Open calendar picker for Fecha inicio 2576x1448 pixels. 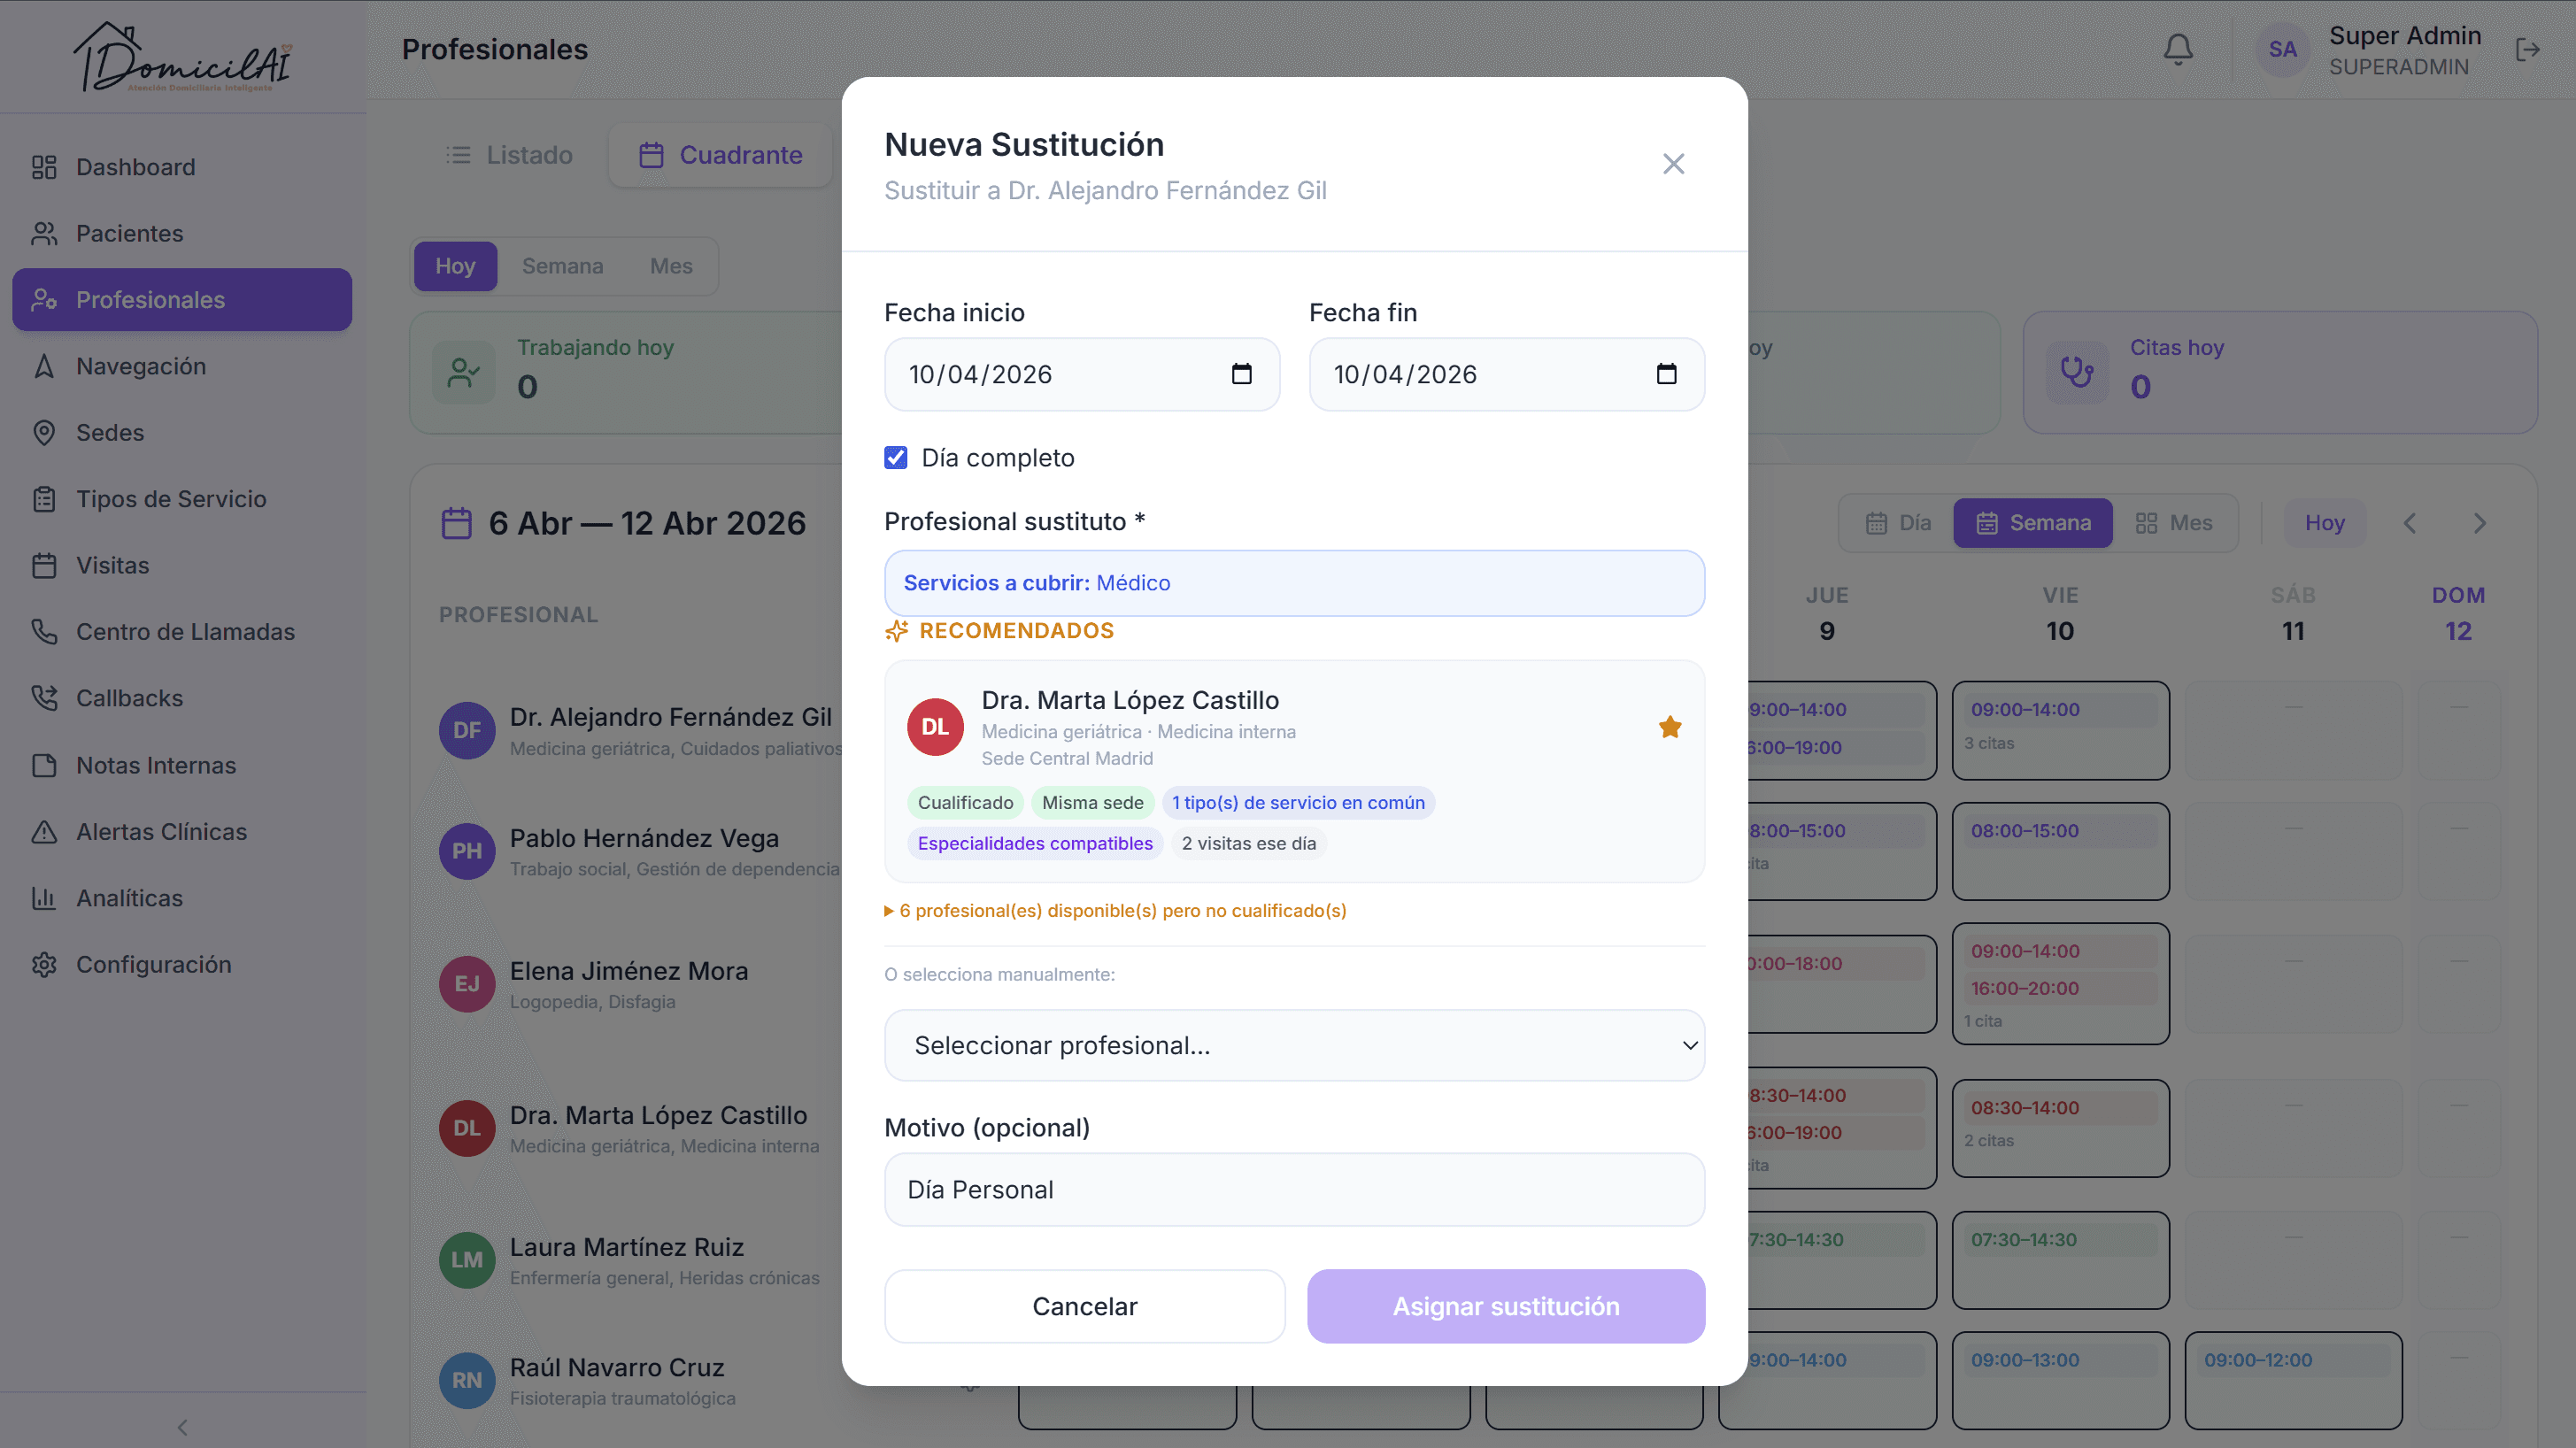click(1241, 374)
